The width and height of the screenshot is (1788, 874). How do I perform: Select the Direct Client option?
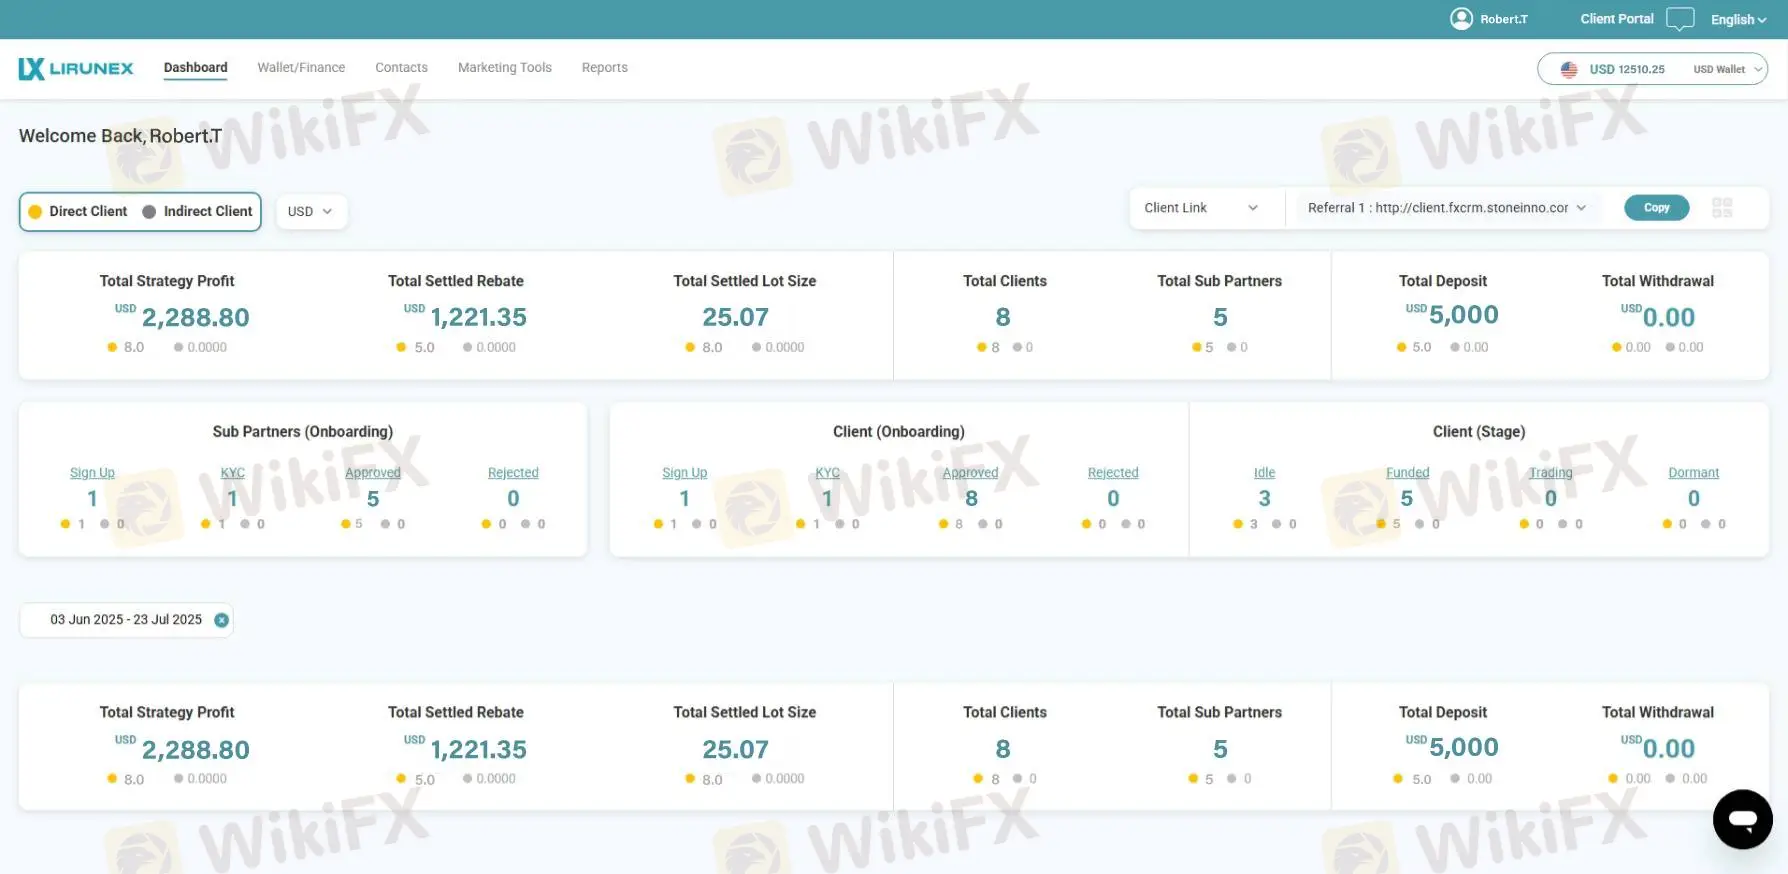pyautogui.click(x=78, y=211)
